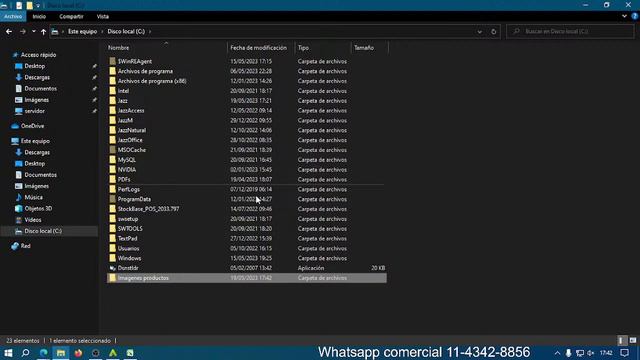Screen dimensions: 640x360
Task: Switch to the Vista ribbon tab
Action: click(103, 16)
